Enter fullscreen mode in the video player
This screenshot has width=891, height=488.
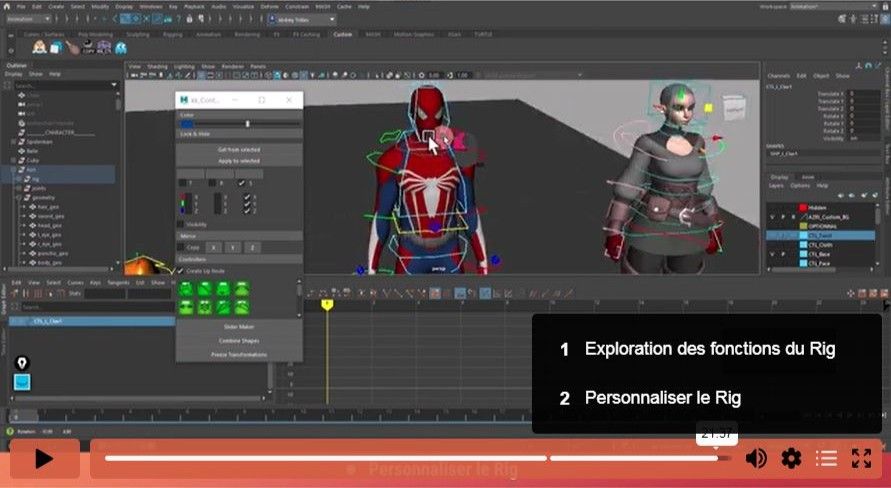[861, 458]
